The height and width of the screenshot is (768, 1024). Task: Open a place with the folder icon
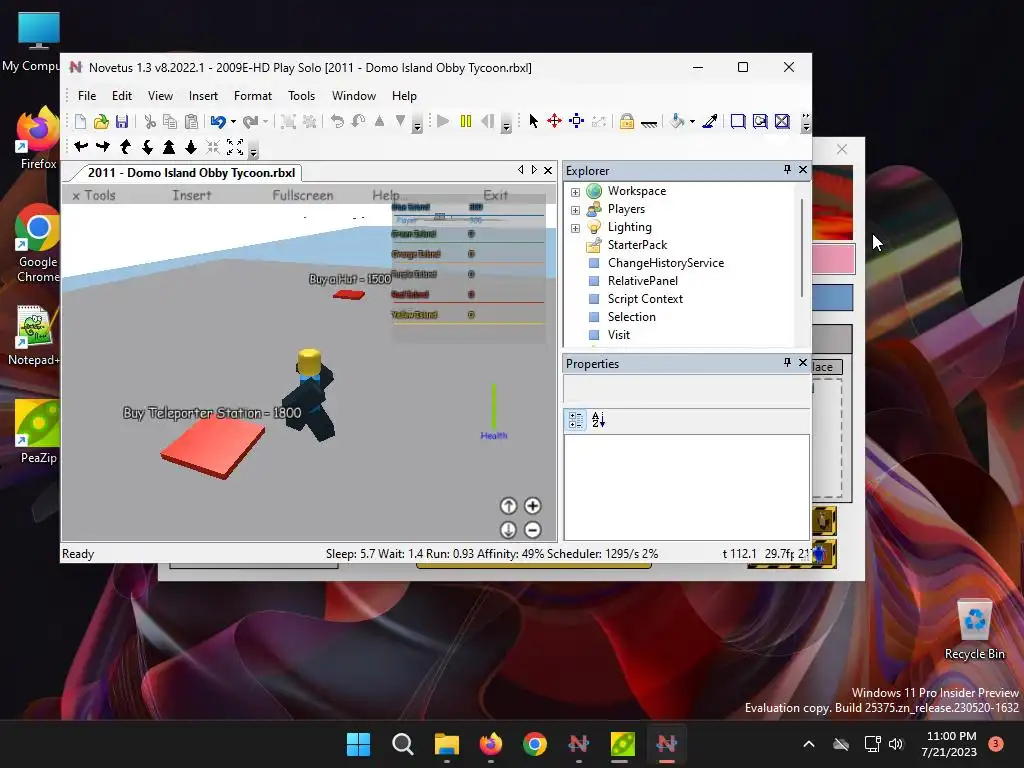point(101,121)
